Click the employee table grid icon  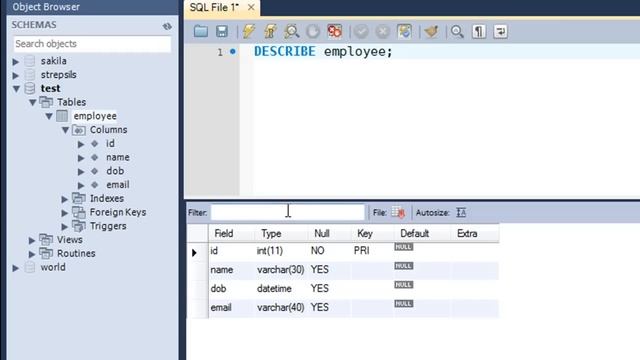(x=62, y=116)
